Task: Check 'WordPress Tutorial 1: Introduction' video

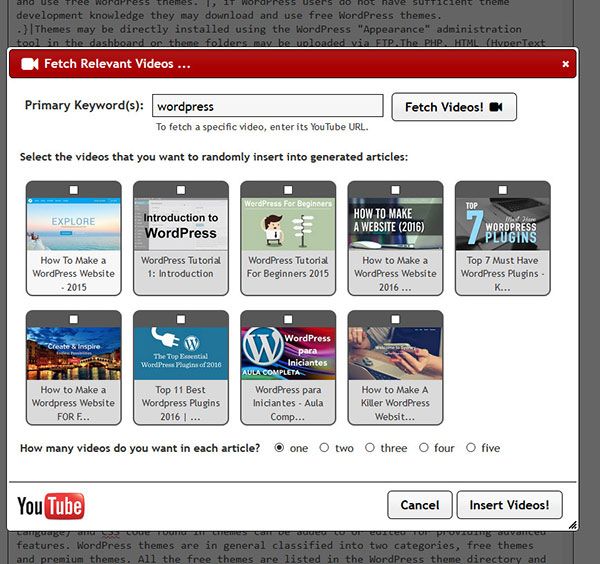Action: 181,190
